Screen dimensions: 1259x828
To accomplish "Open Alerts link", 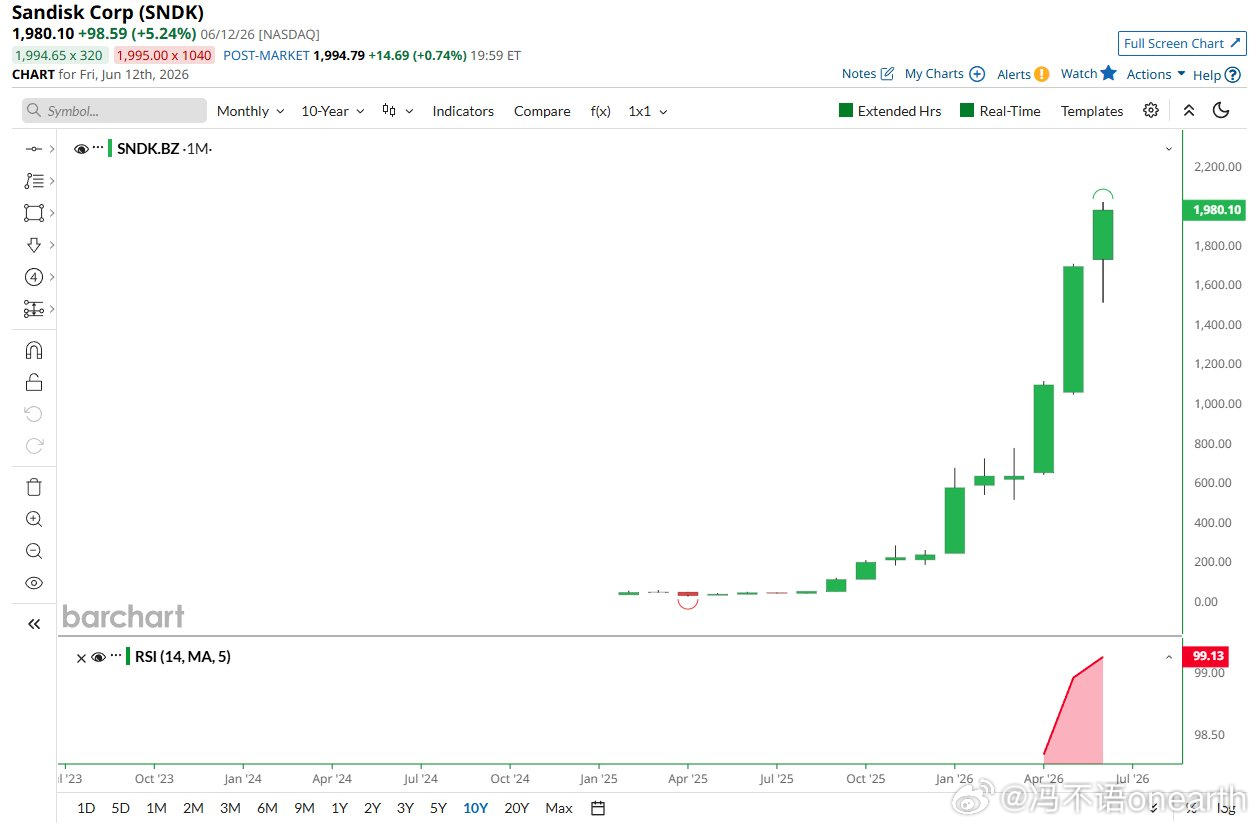I will (x=1023, y=74).
